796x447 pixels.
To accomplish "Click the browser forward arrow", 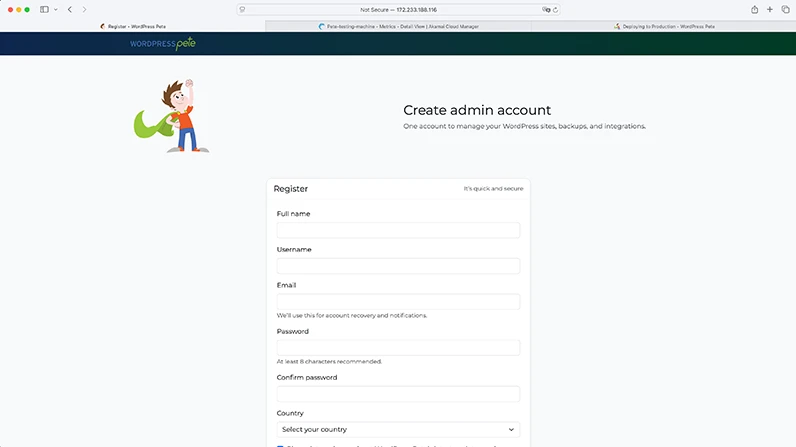I will point(84,9).
